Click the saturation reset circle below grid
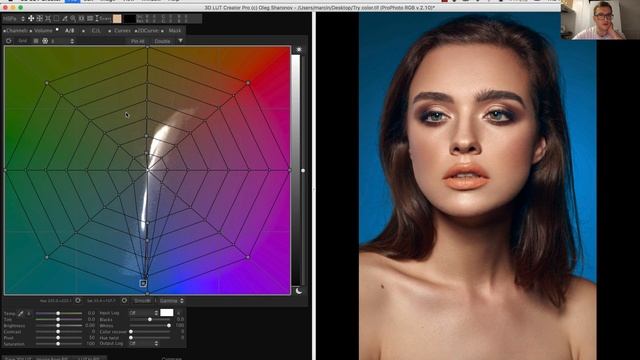This screenshot has width=640, height=360. 124,300
